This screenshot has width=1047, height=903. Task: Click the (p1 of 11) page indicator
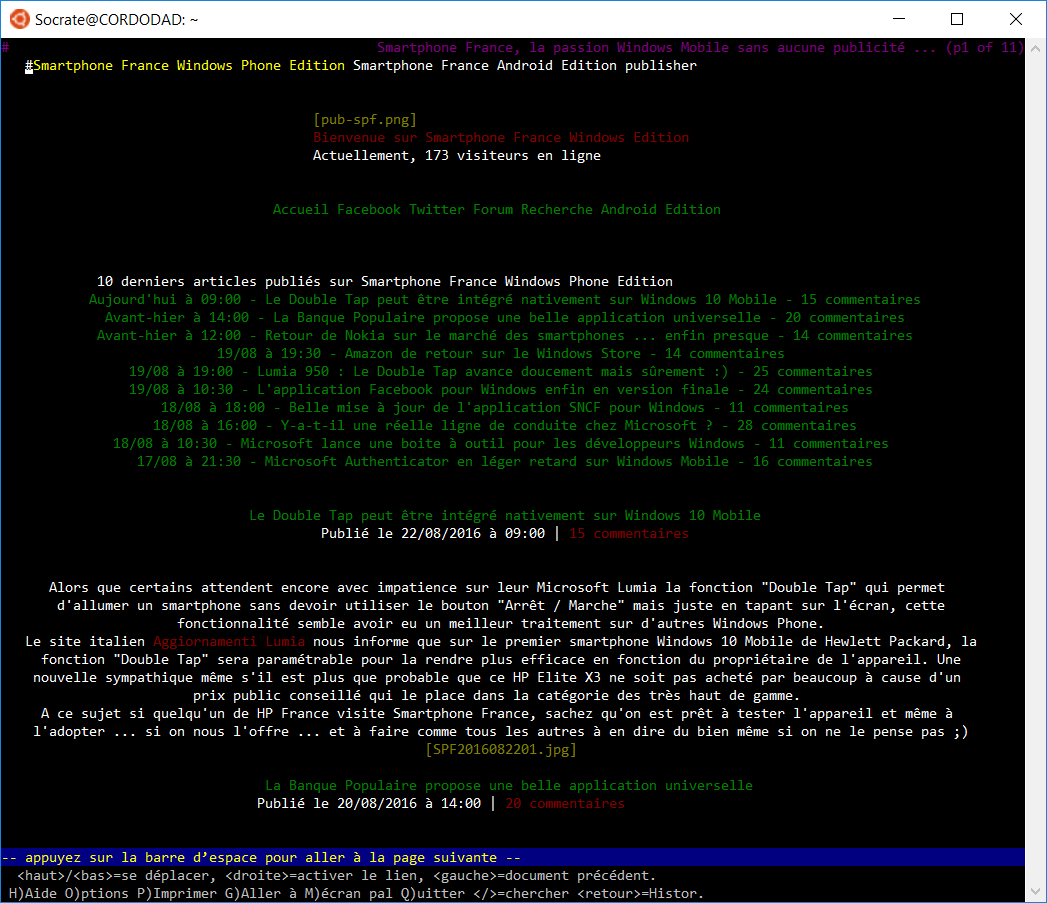[x=985, y=47]
